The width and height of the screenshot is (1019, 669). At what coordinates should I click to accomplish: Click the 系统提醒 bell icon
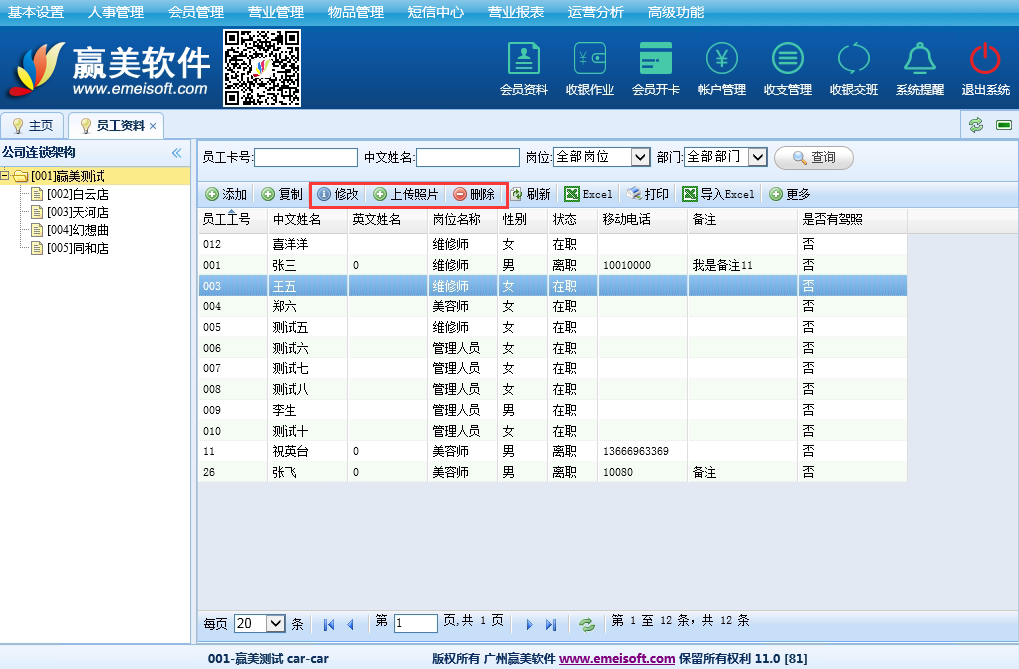(919, 60)
